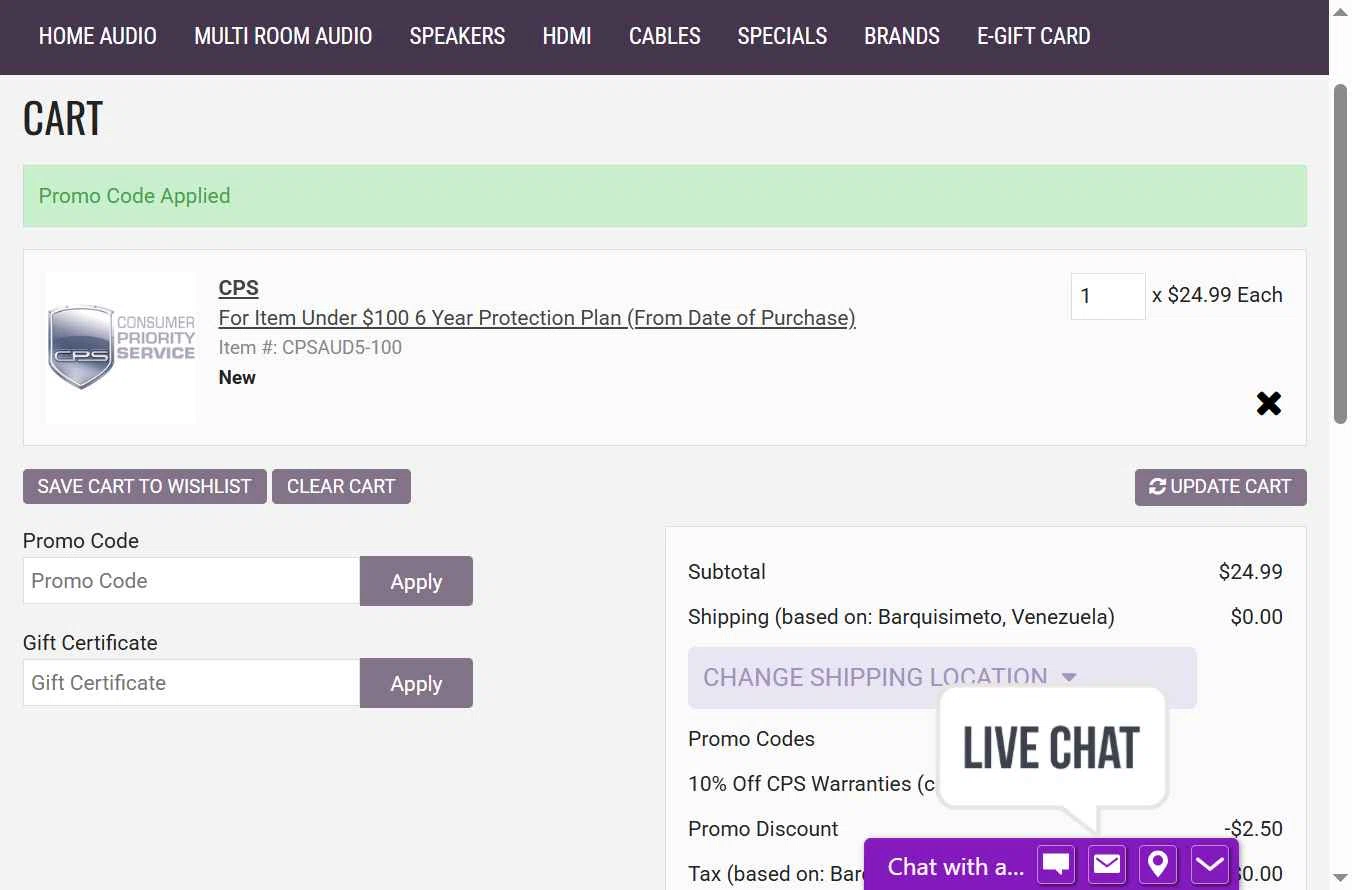Go to the Brands menu

click(902, 36)
